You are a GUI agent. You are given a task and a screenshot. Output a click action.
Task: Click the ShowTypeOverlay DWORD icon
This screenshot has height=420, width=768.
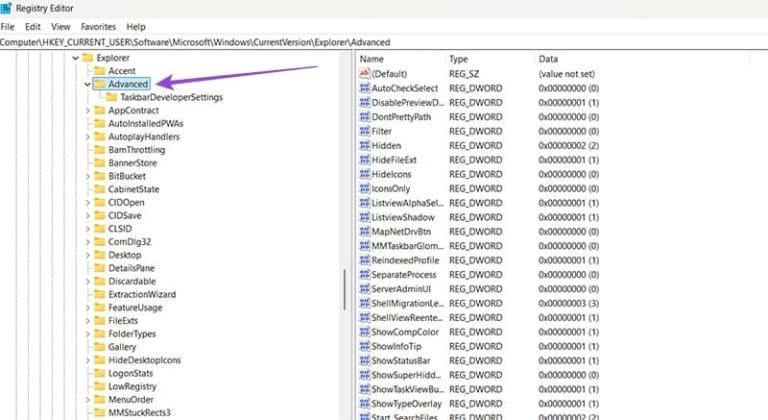tap(364, 403)
